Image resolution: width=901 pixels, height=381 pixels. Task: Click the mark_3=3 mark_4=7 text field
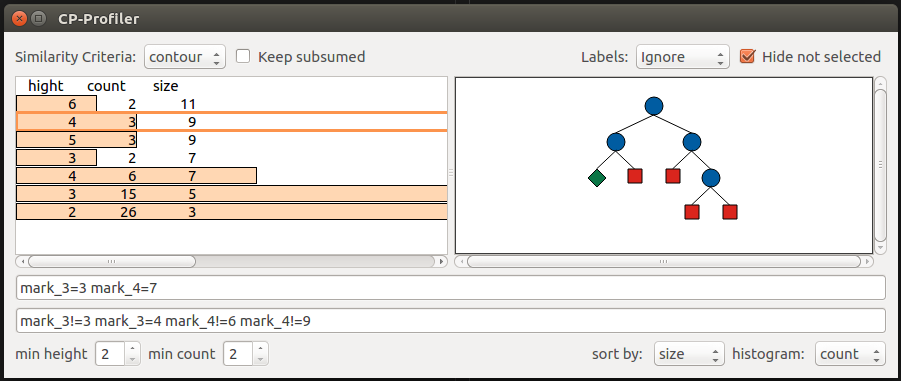(450, 288)
